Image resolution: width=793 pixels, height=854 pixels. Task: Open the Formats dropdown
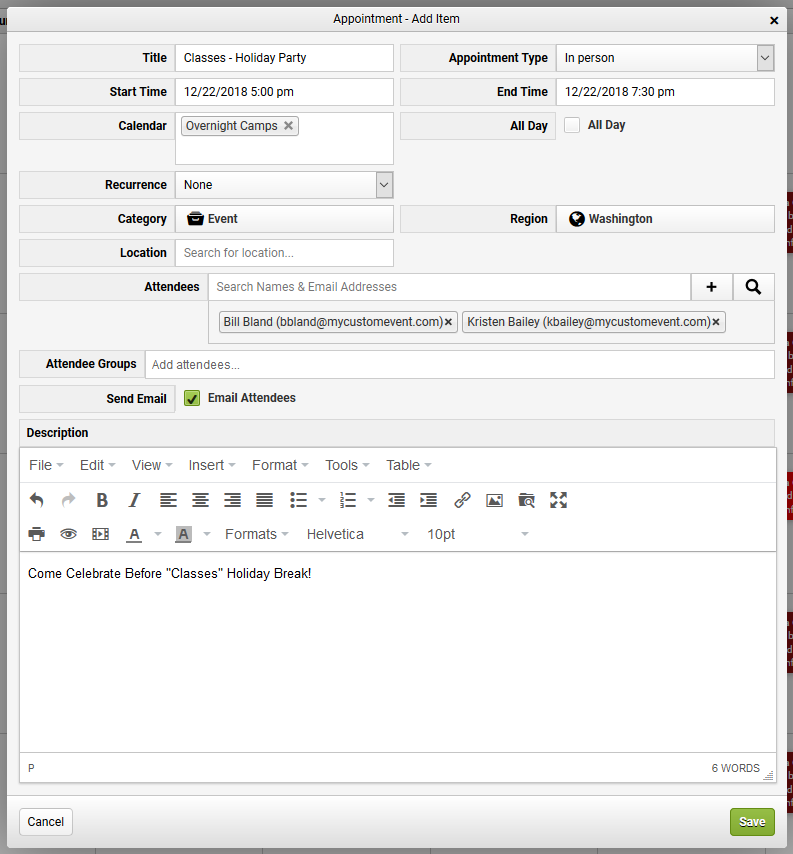(x=257, y=534)
